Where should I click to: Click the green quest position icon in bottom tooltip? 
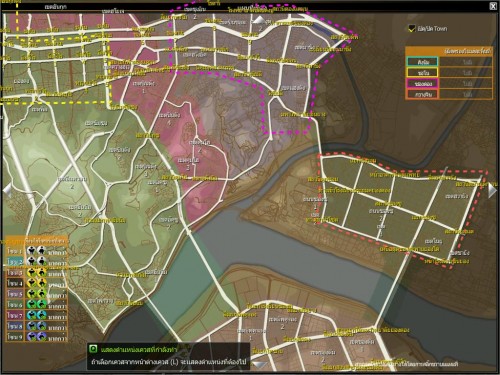pyautogui.click(x=93, y=349)
